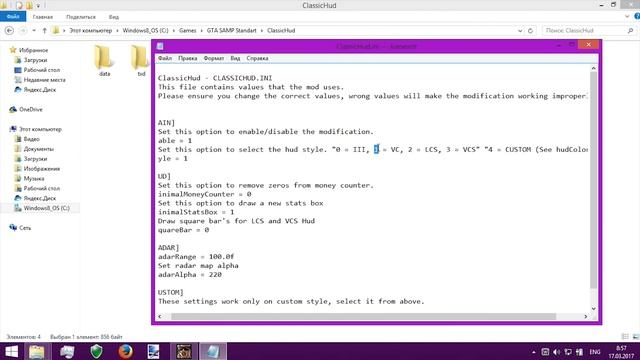Click Этот компьютер in the address path

coord(91,31)
